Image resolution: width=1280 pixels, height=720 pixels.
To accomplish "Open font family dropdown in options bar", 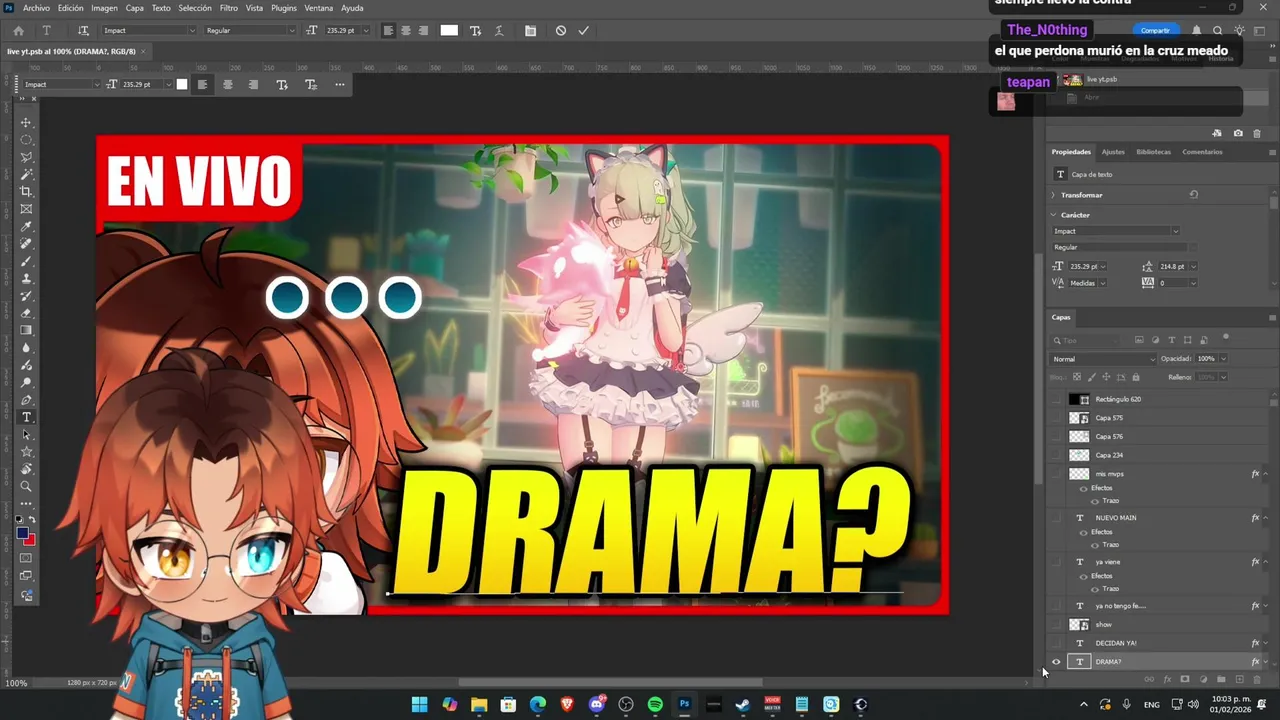I will pyautogui.click(x=192, y=30).
